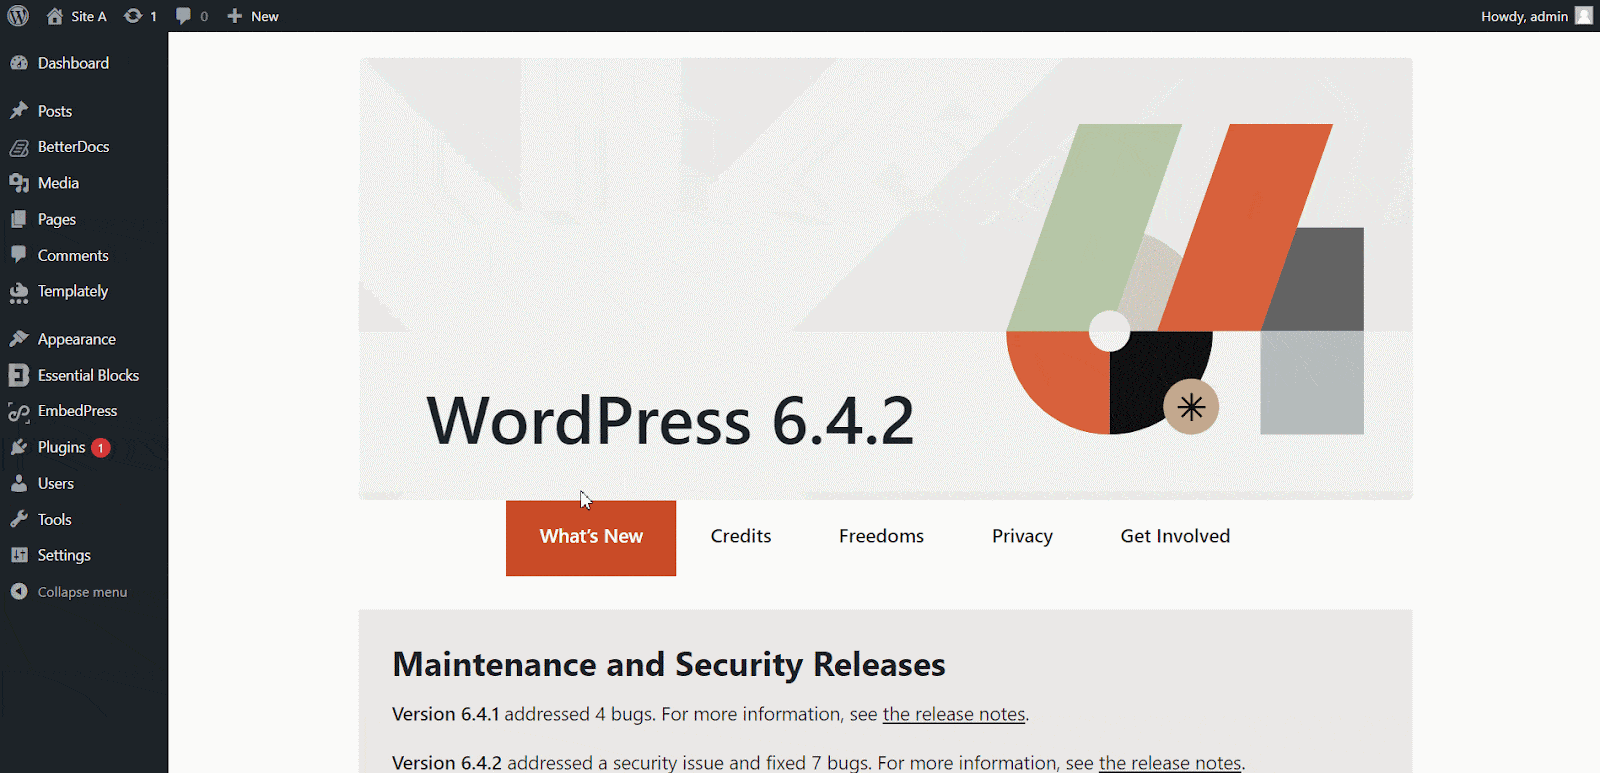Open the Privacy tab

(1022, 537)
